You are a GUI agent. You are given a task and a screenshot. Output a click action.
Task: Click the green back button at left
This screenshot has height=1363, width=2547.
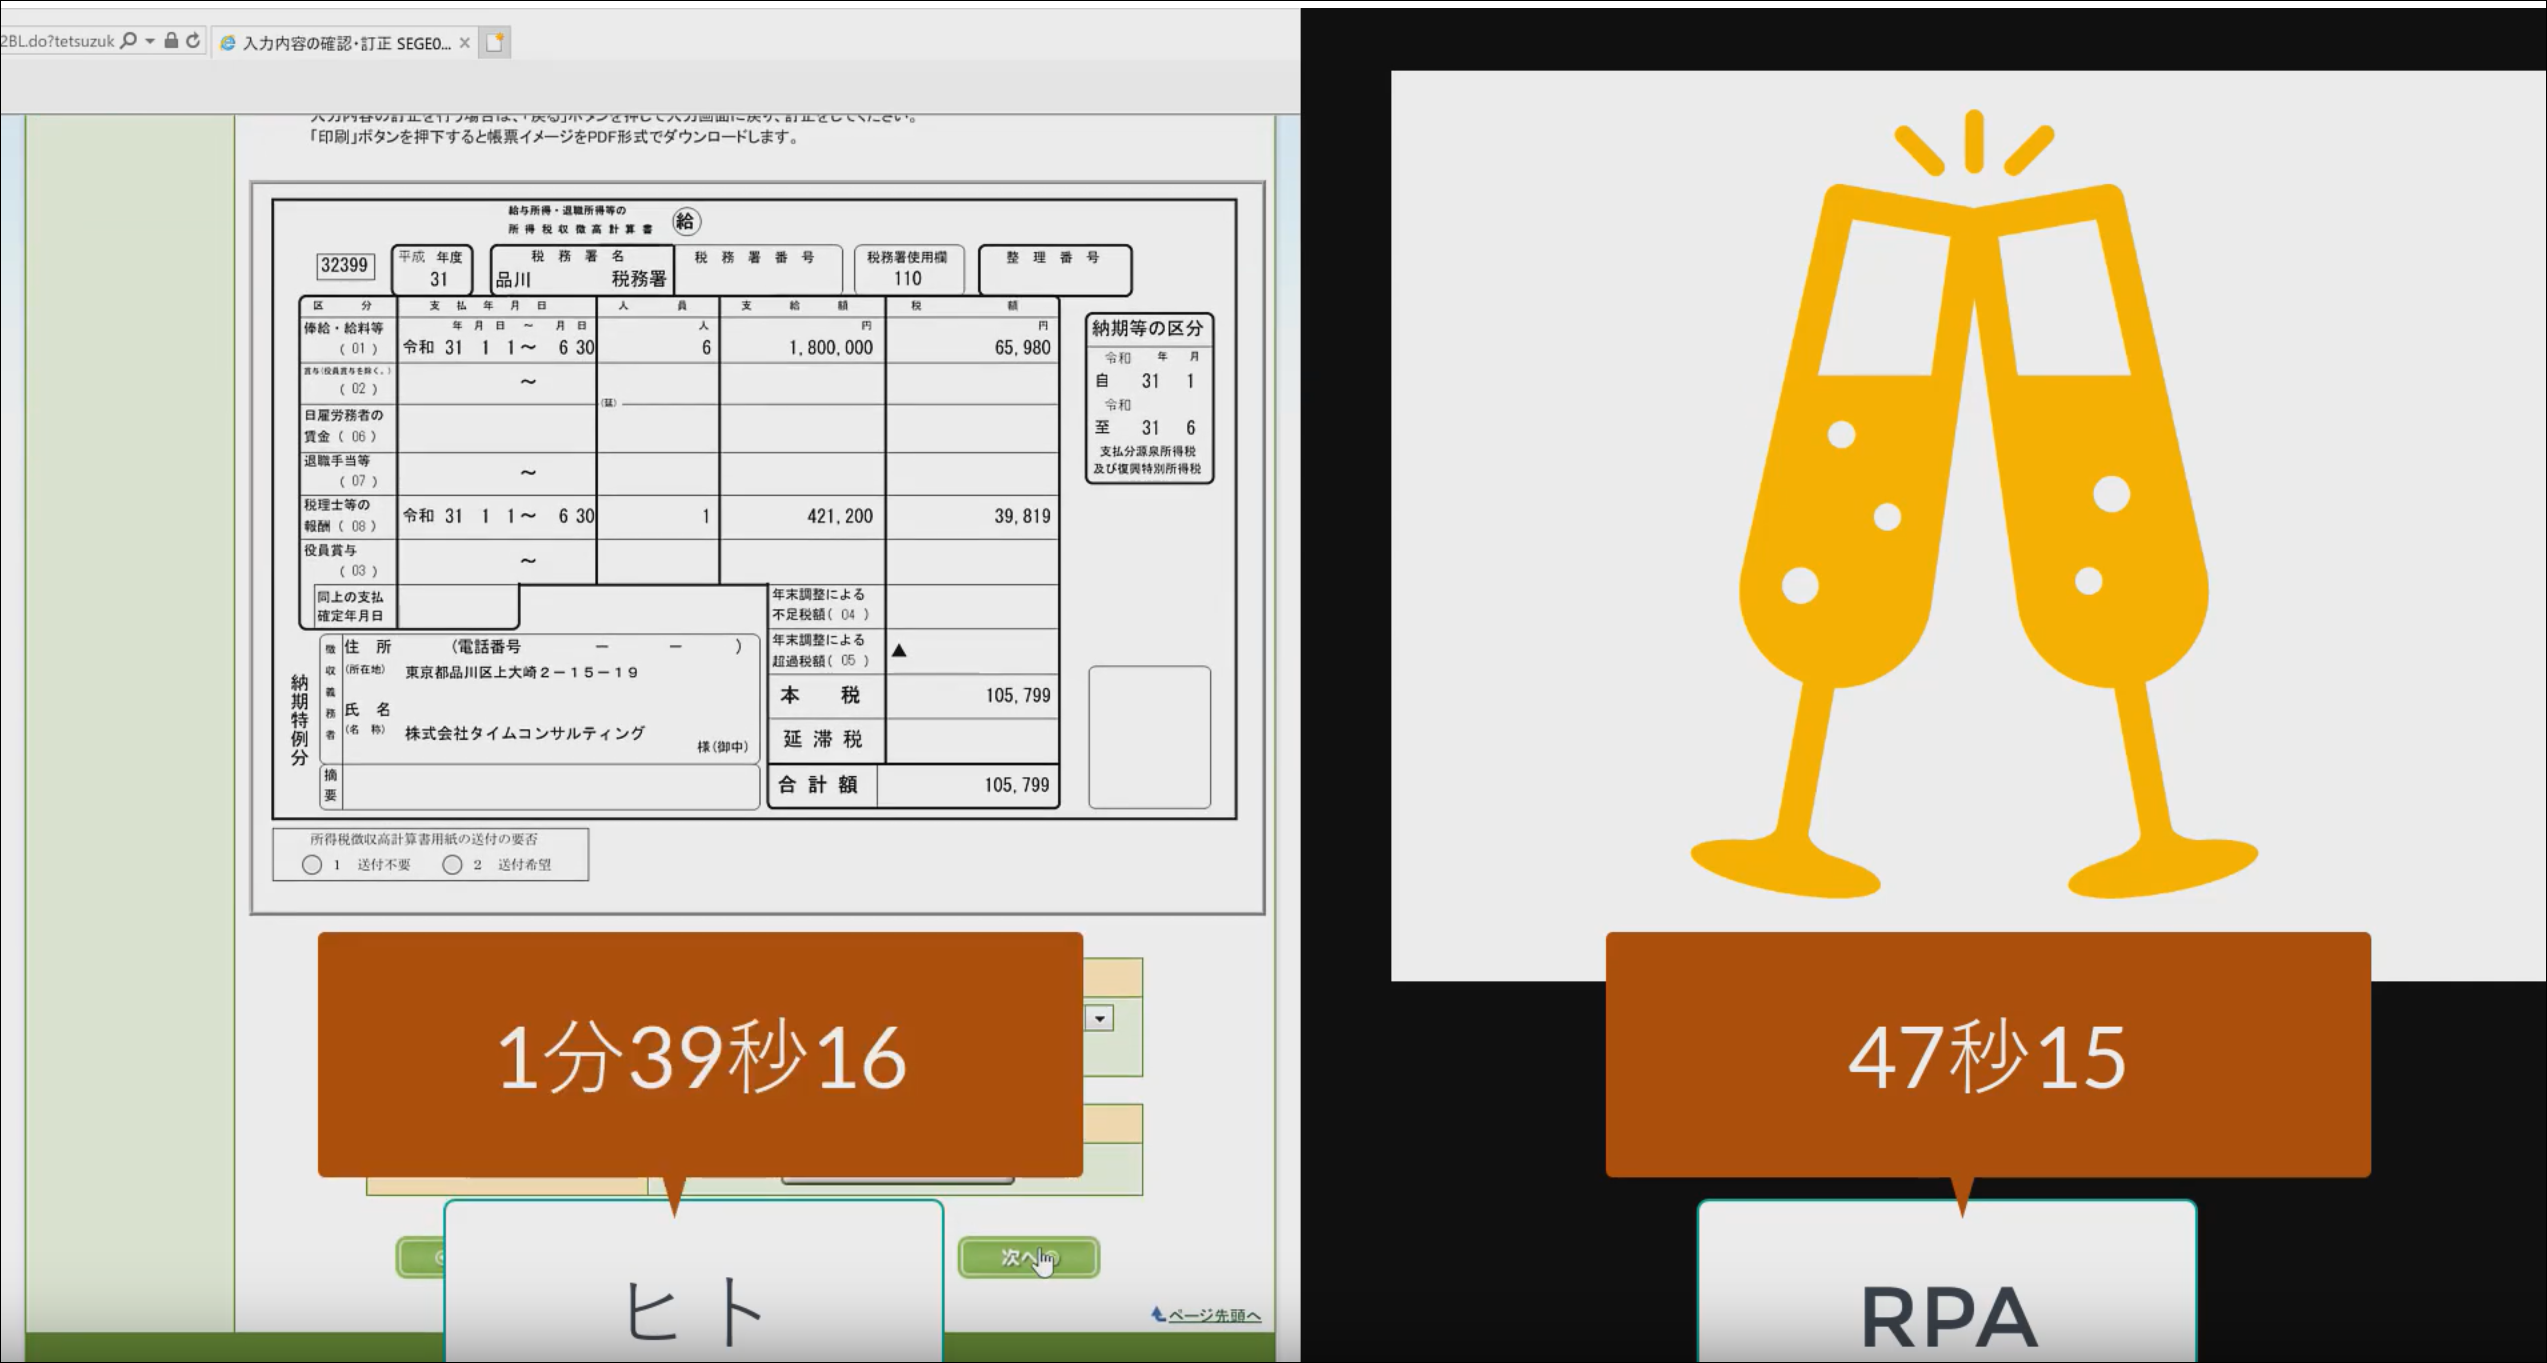tap(420, 1257)
